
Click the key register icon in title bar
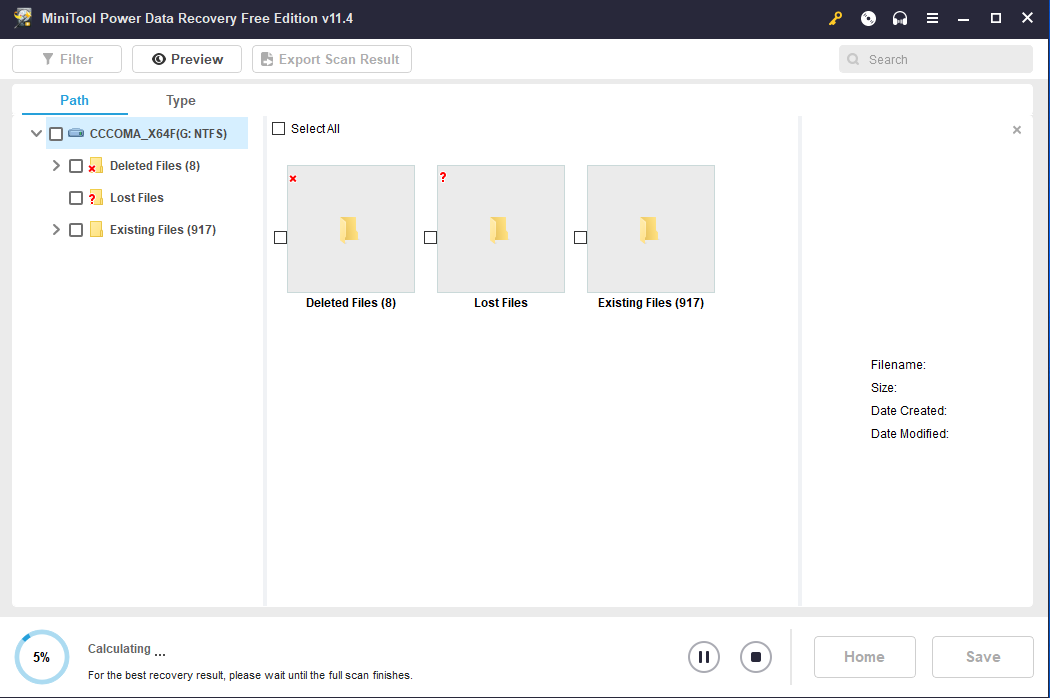[835, 19]
